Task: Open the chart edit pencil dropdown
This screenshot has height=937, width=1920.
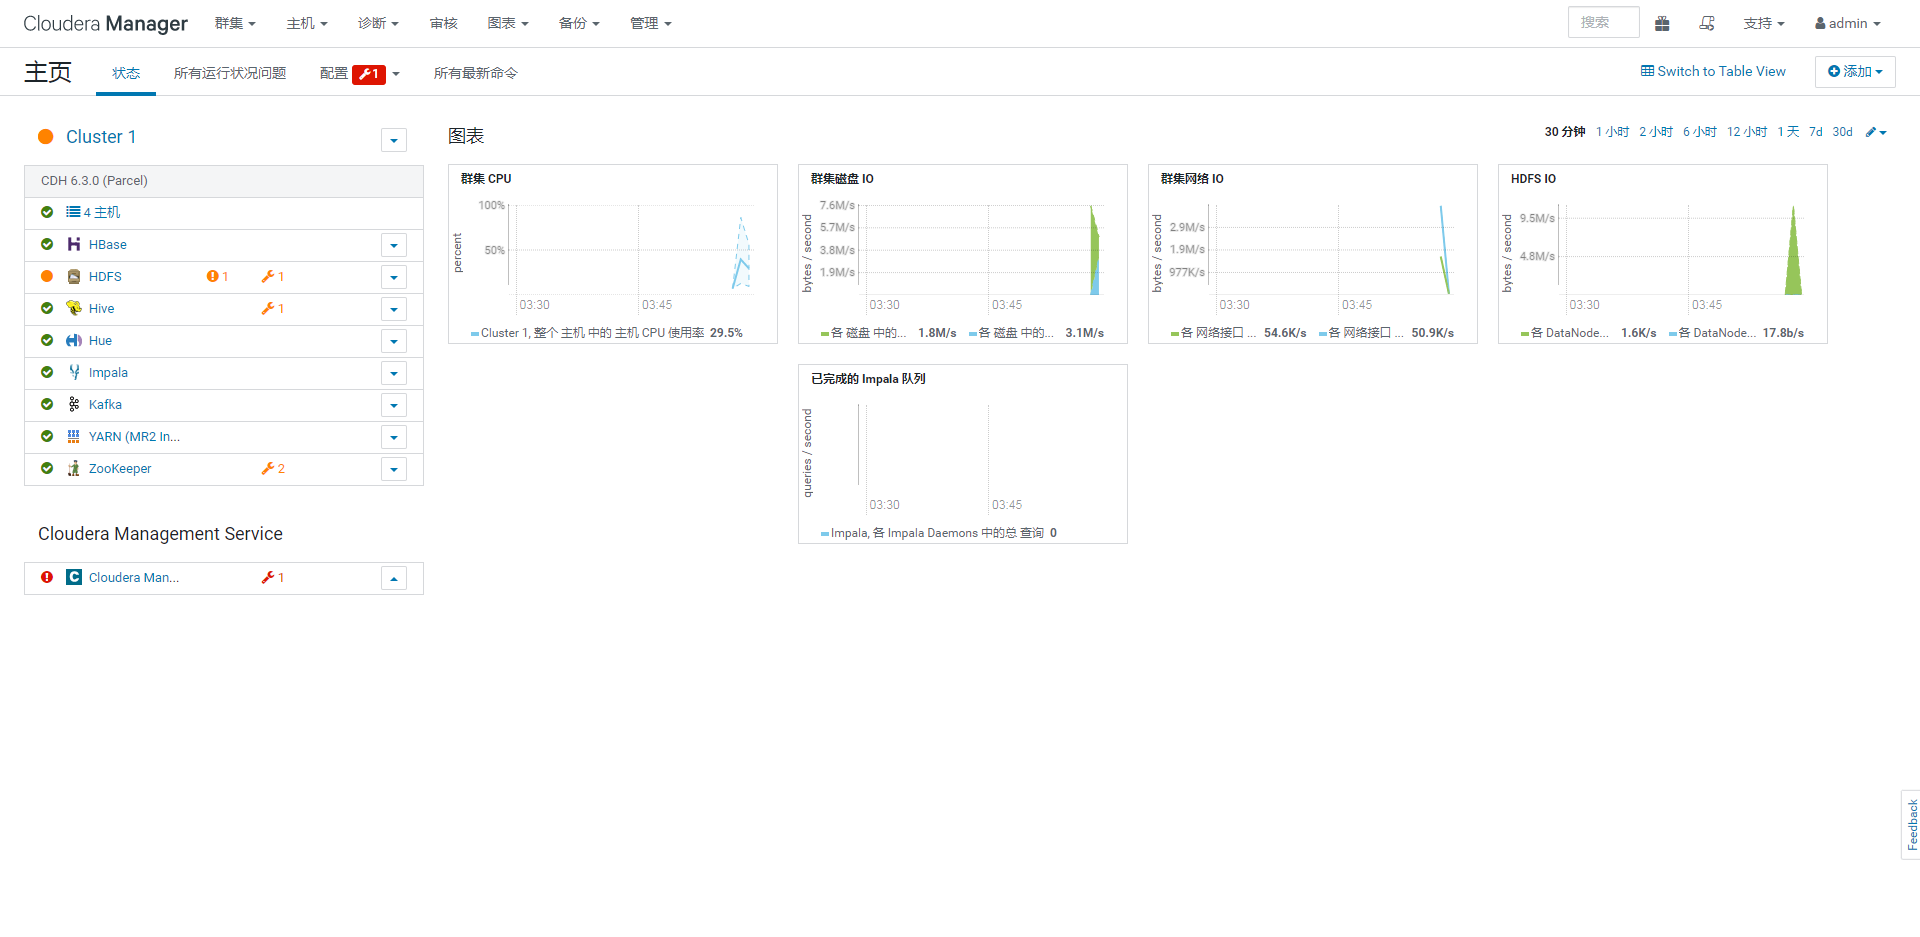Action: (1876, 132)
